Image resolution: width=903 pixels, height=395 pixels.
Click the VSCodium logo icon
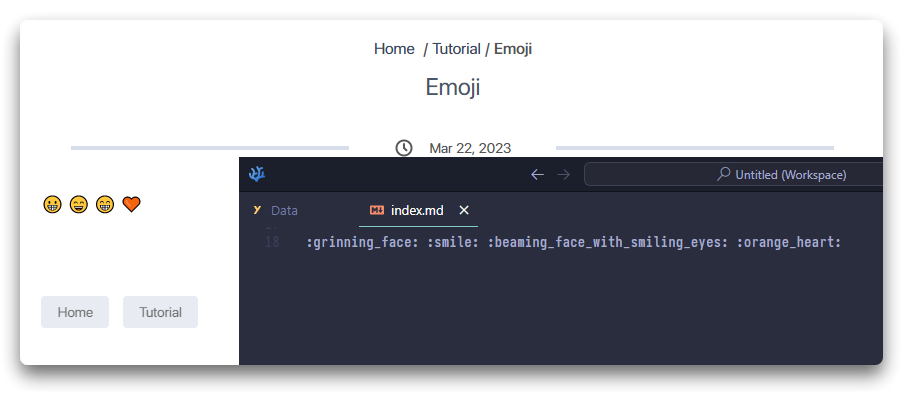pos(257,174)
